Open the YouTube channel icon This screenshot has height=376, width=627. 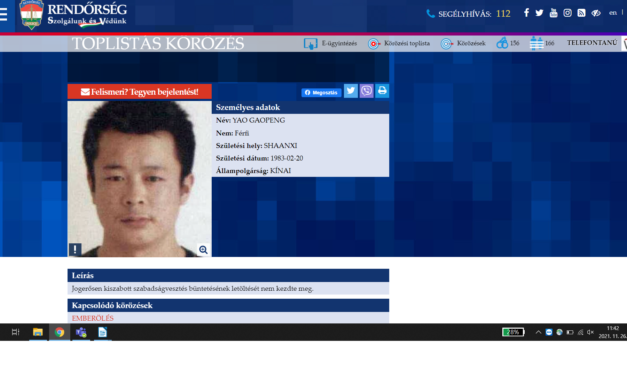point(553,13)
